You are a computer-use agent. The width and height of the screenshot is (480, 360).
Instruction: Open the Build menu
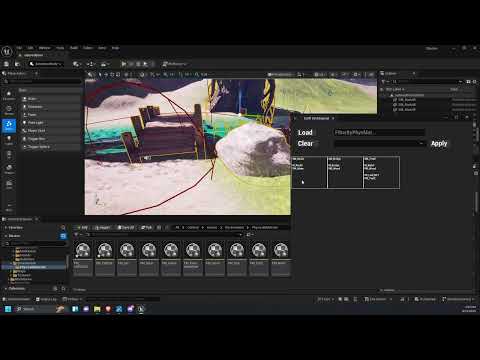pyautogui.click(x=74, y=48)
